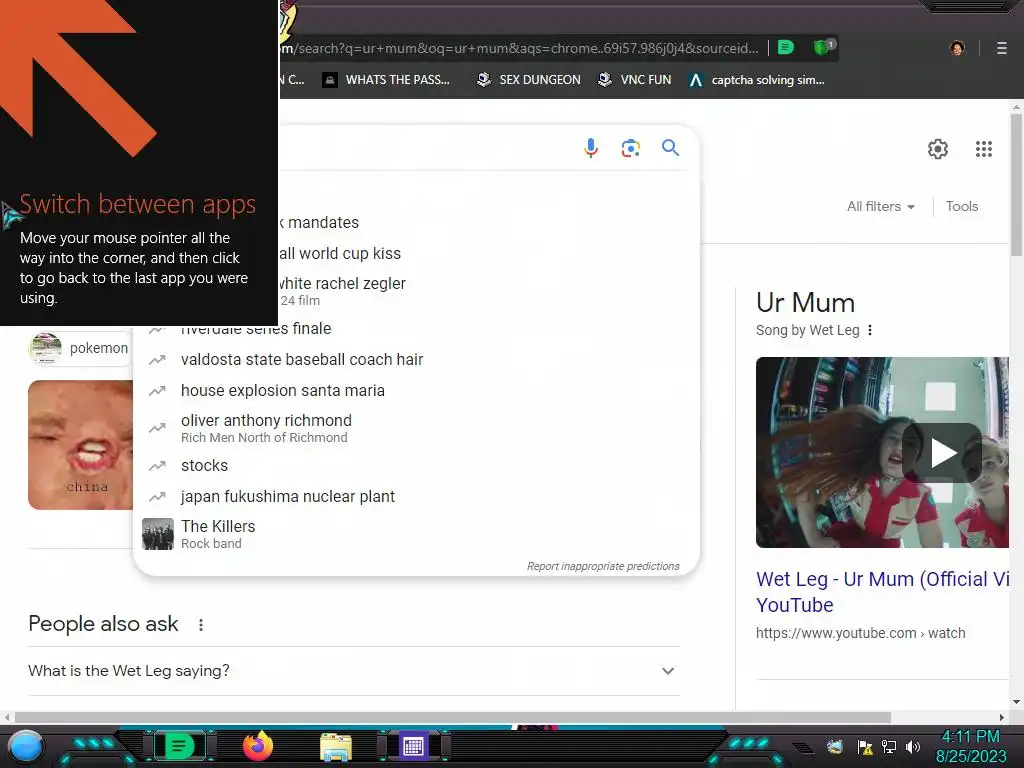Open the green shield extension in the address bar
The width and height of the screenshot is (1024, 768).
pos(824,47)
